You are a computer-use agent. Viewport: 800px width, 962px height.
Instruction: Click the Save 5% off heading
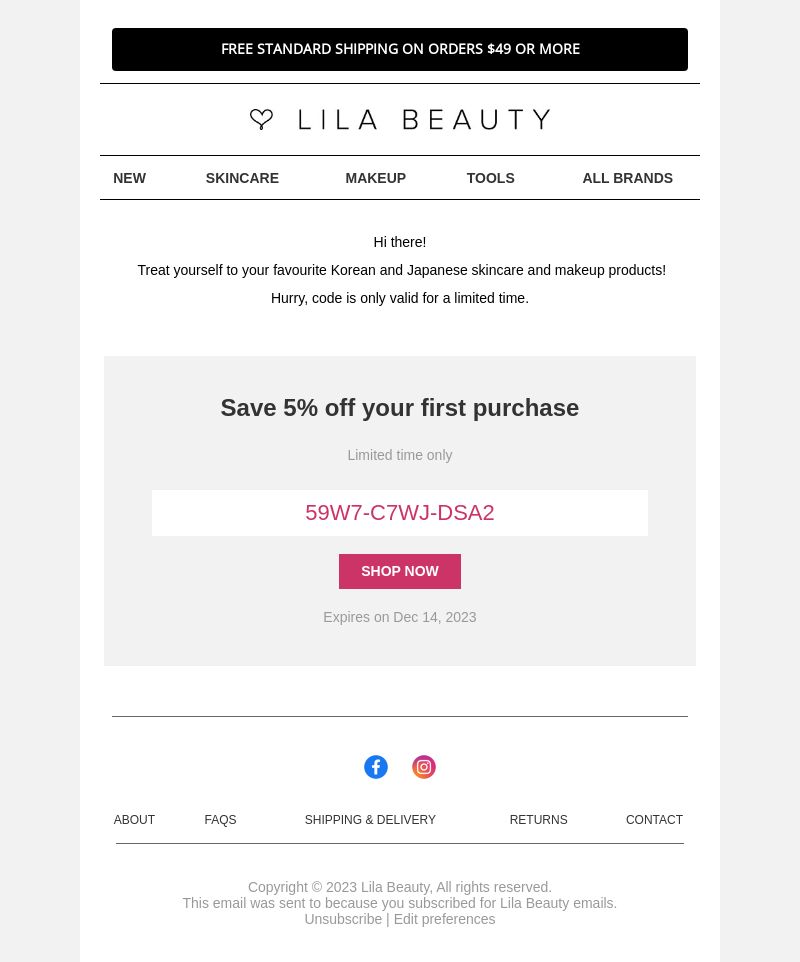[x=400, y=408]
